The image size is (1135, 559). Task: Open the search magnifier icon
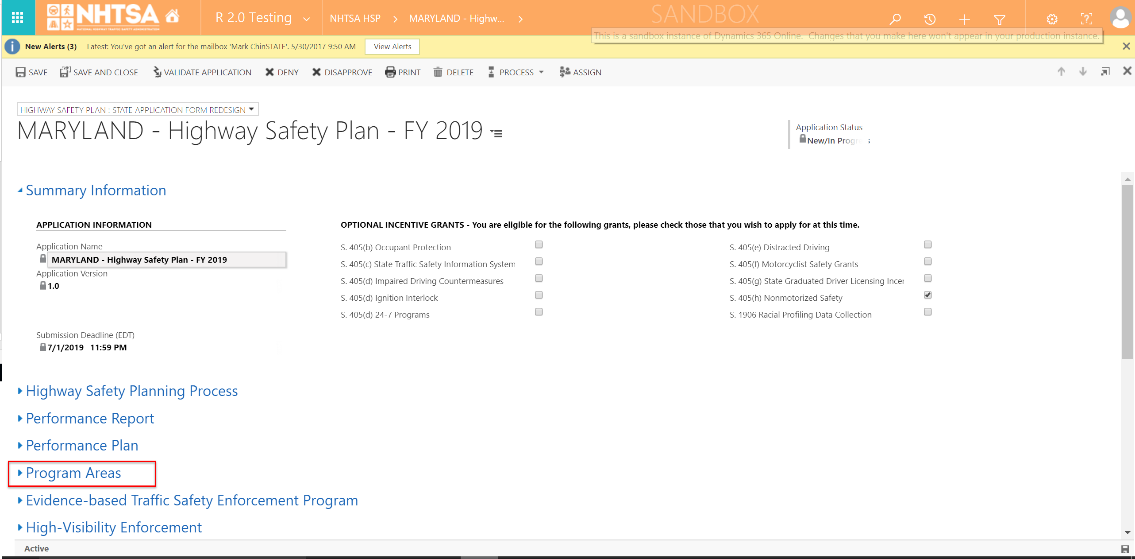click(896, 19)
